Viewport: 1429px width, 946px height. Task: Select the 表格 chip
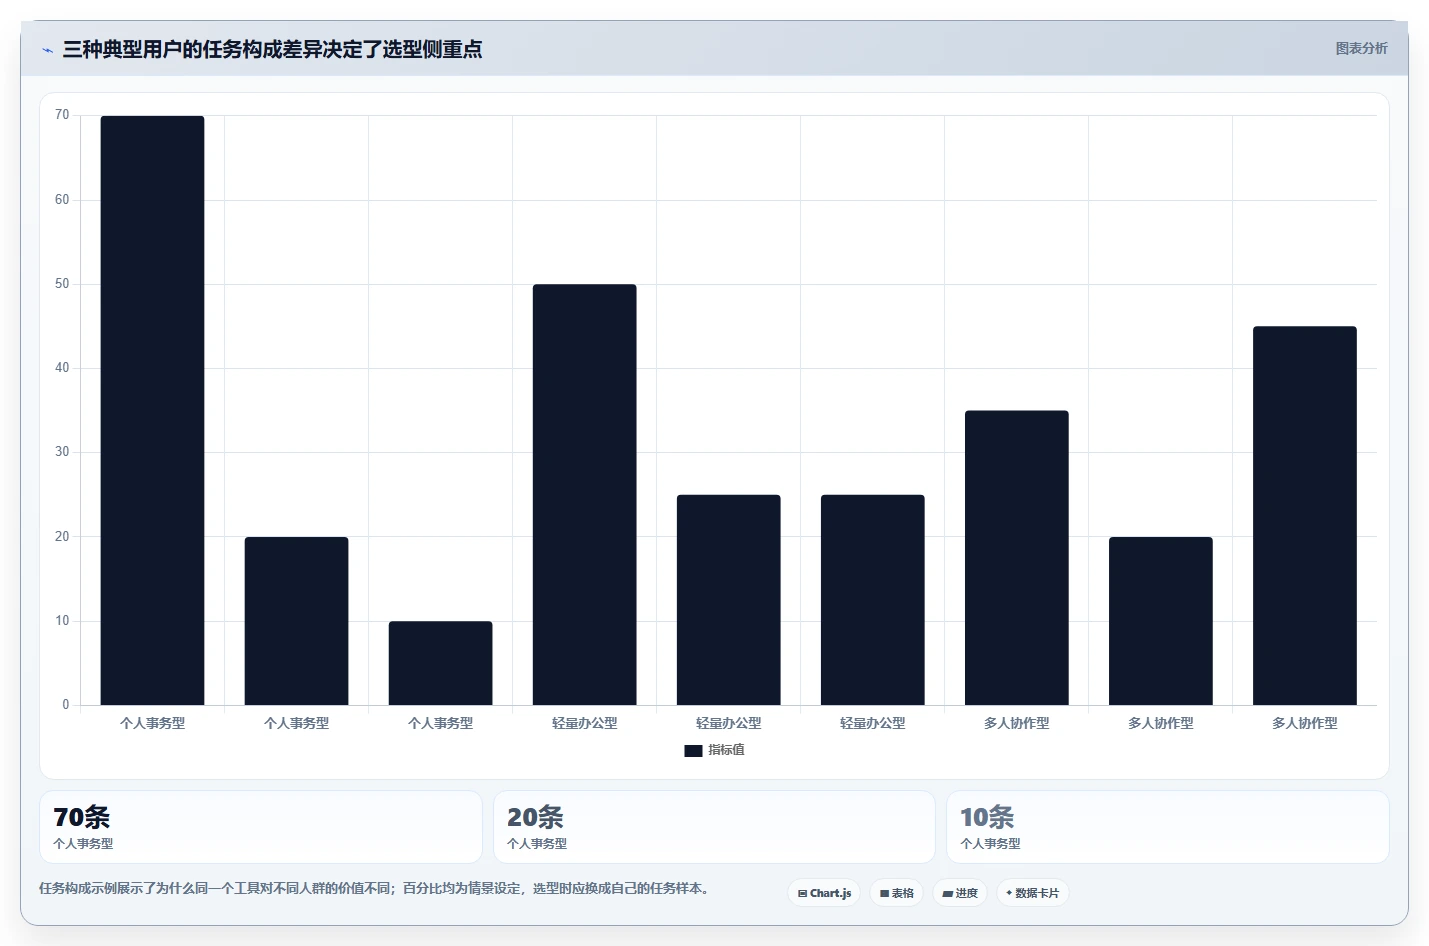[x=896, y=893]
